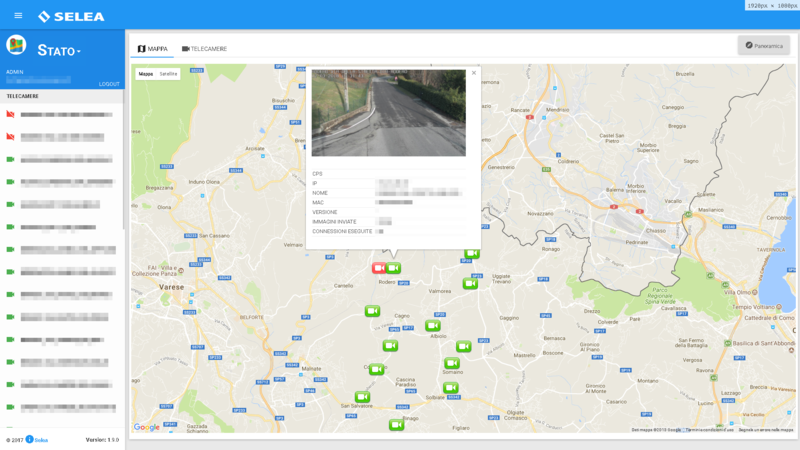Select the red offline camera marker near Rodero
The width and height of the screenshot is (800, 450).
click(x=379, y=268)
